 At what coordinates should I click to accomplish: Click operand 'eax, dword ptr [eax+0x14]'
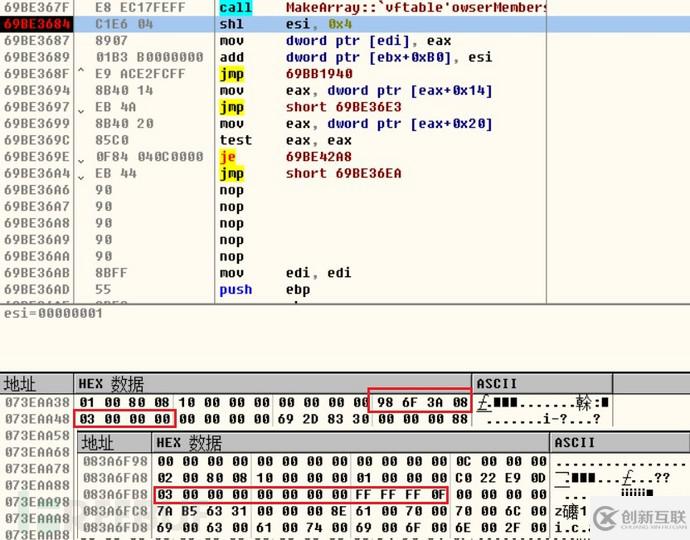tap(389, 90)
